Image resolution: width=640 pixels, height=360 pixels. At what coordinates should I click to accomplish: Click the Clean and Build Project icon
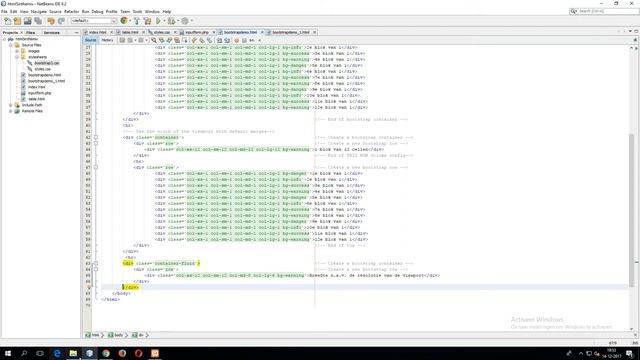[147, 21]
